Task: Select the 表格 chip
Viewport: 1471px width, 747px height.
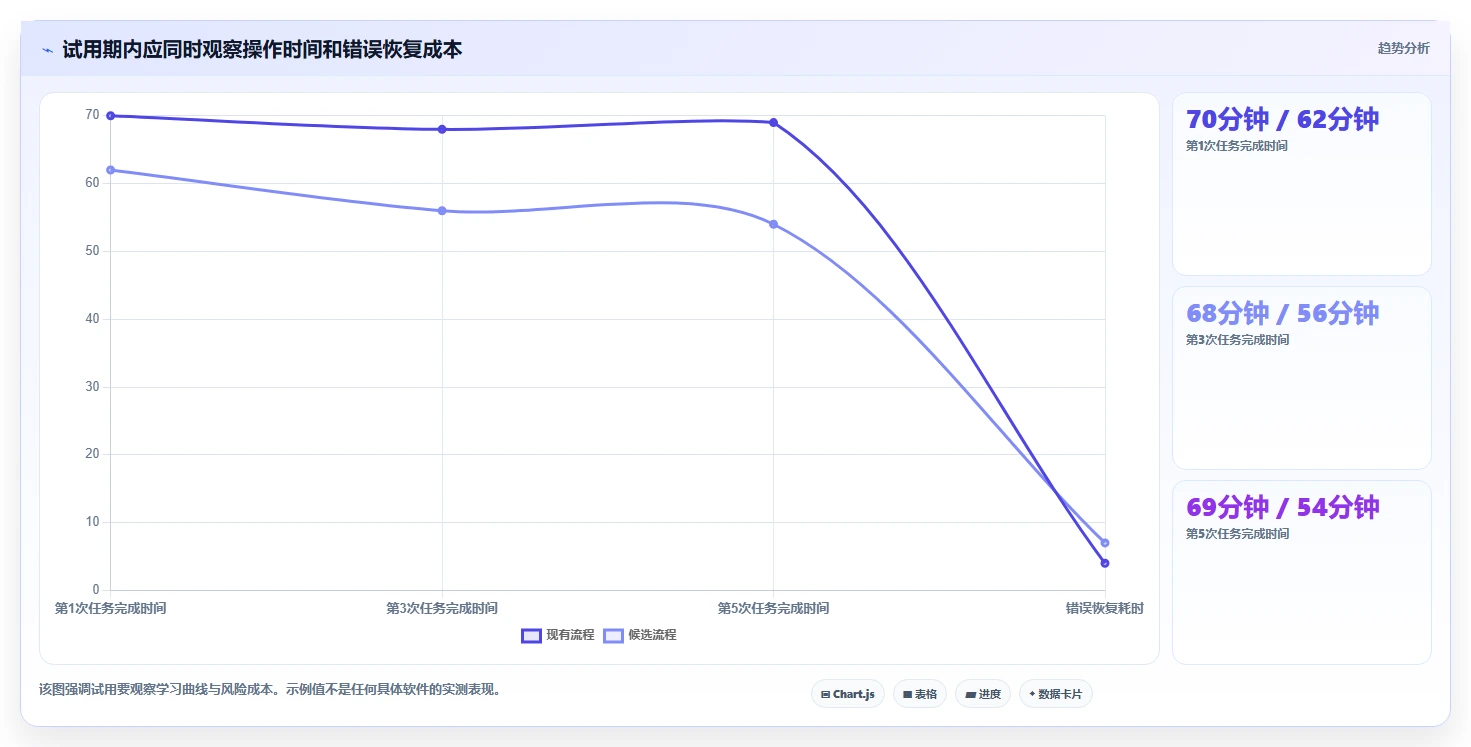Action: point(919,694)
